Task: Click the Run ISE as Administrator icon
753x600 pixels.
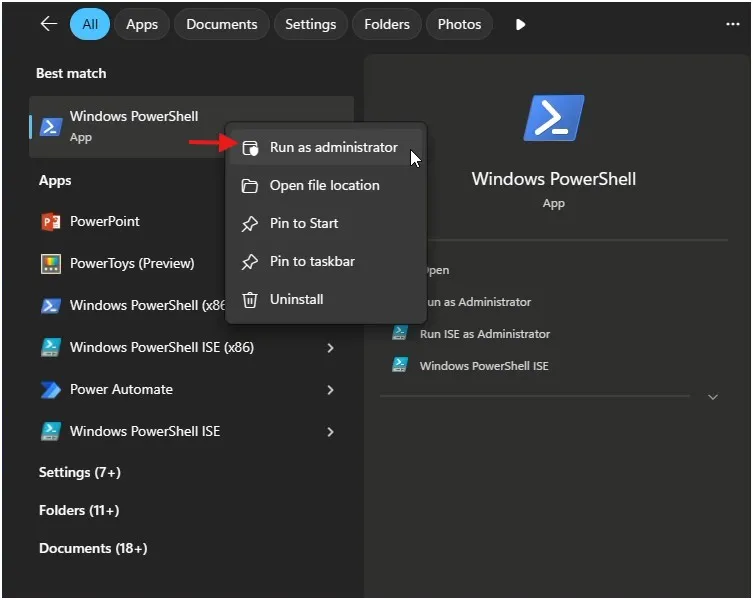Action: coord(400,332)
